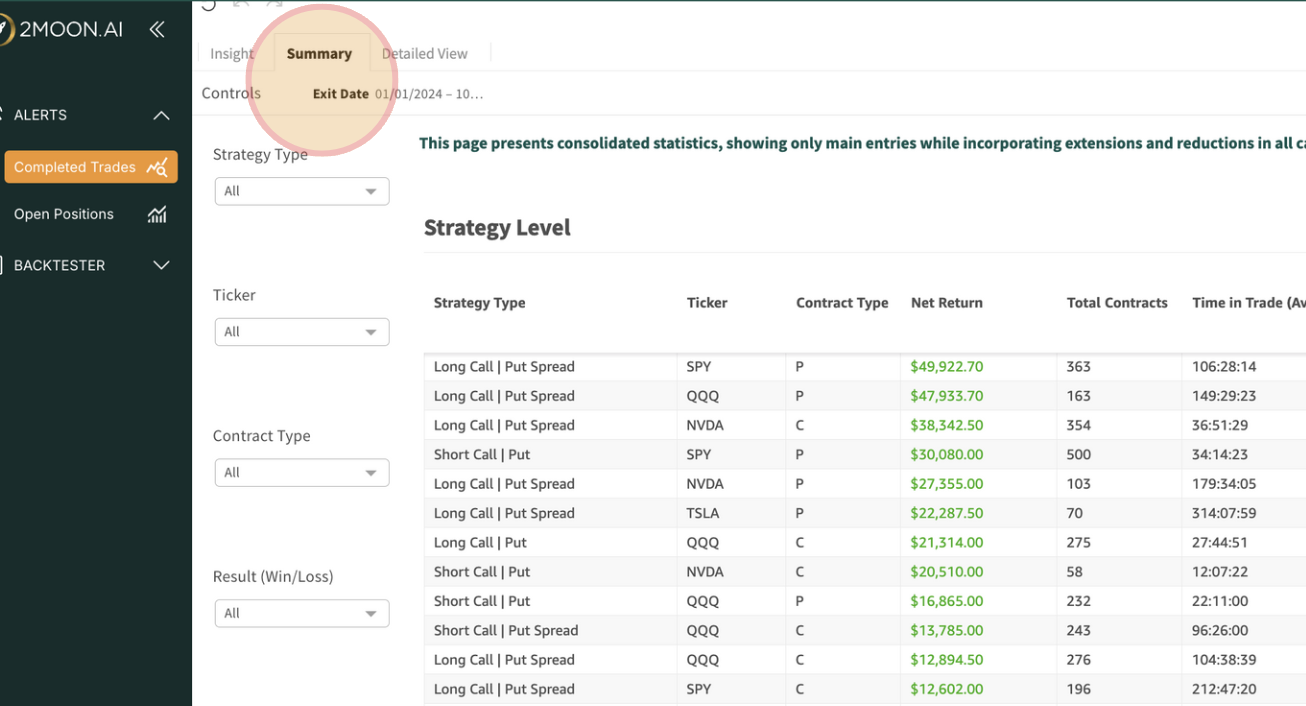Click the Backtester section icon
Screen dimensions: 1306x706
tap(3, 265)
